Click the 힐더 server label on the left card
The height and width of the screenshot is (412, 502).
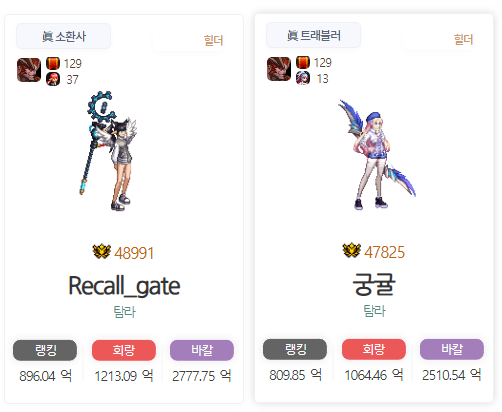(213, 41)
